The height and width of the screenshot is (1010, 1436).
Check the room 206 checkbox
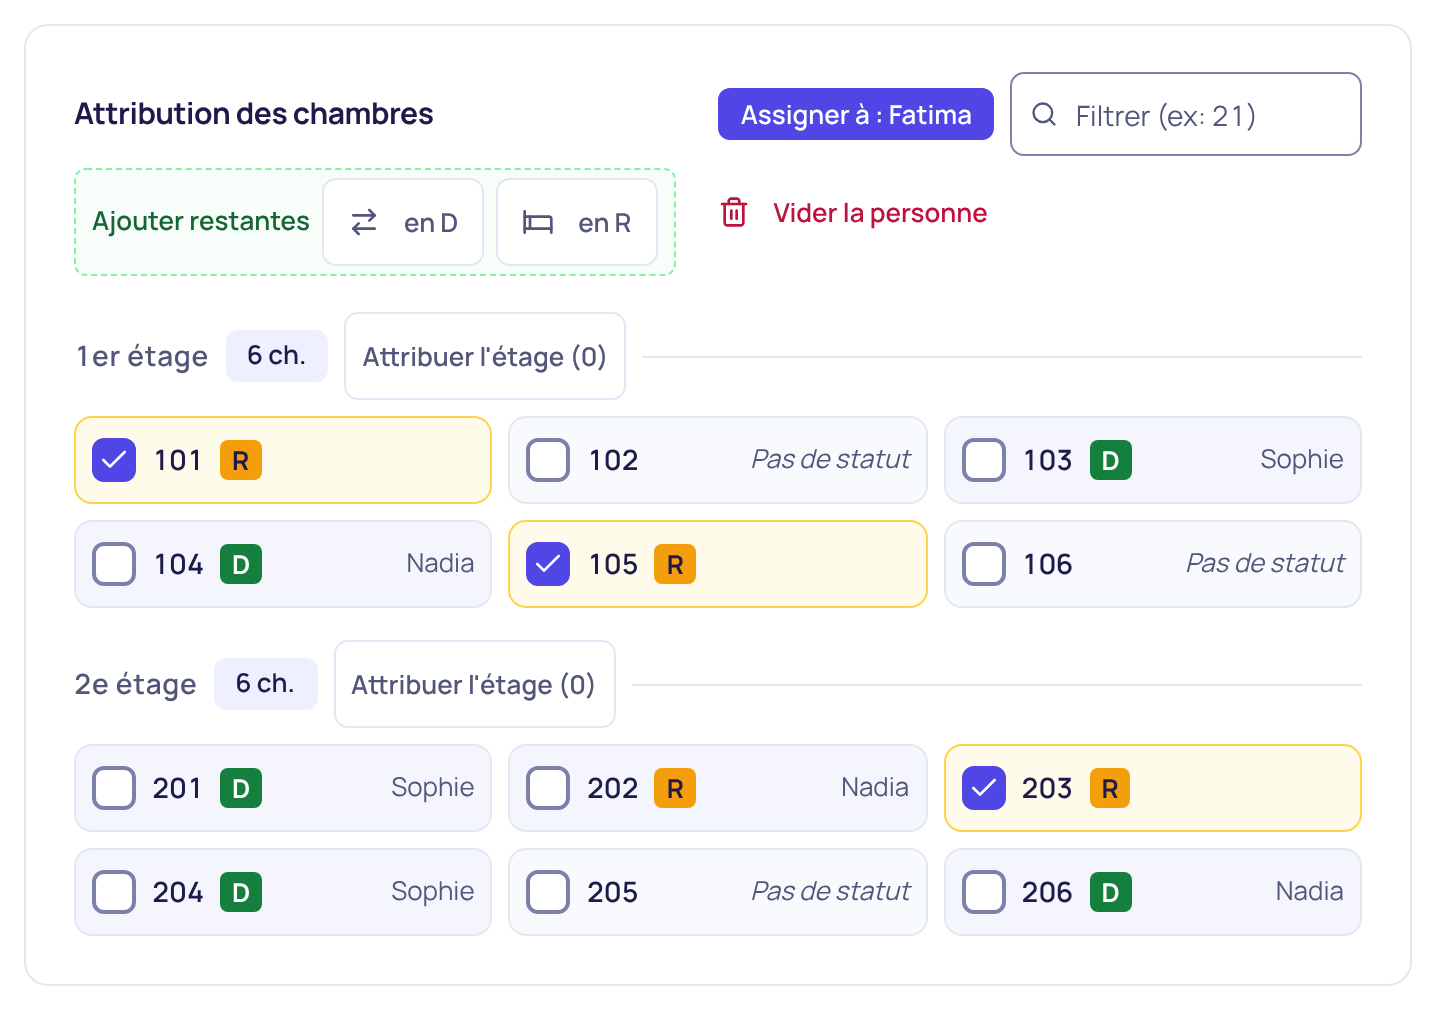tap(984, 892)
